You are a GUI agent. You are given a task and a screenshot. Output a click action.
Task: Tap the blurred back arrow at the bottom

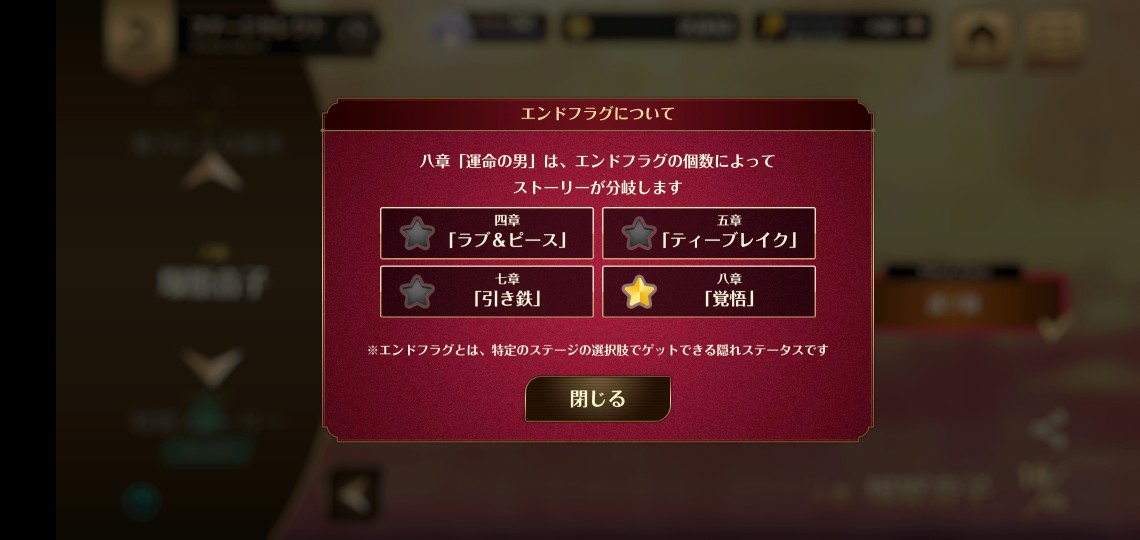coord(355,496)
